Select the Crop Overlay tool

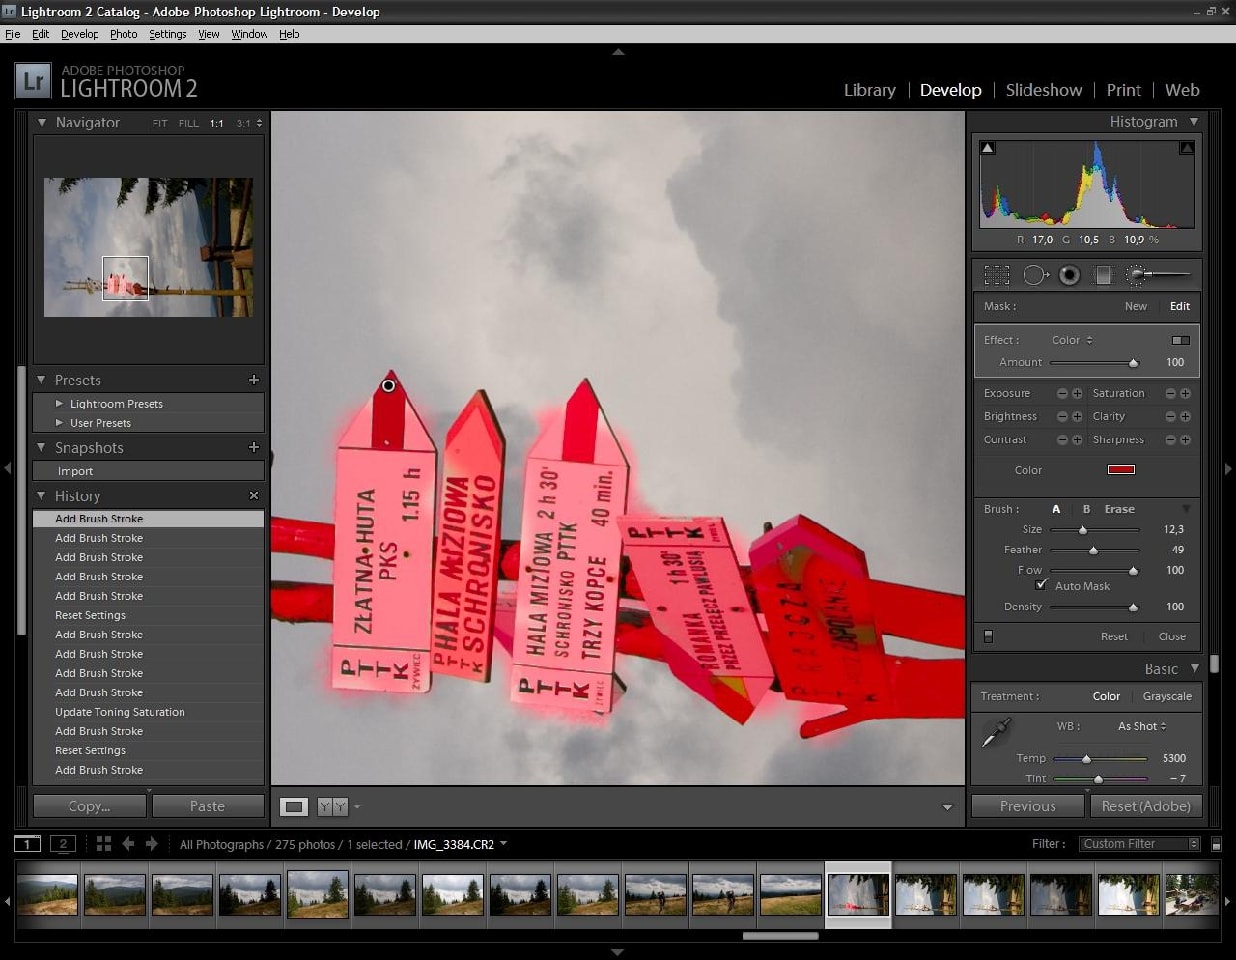[997, 275]
